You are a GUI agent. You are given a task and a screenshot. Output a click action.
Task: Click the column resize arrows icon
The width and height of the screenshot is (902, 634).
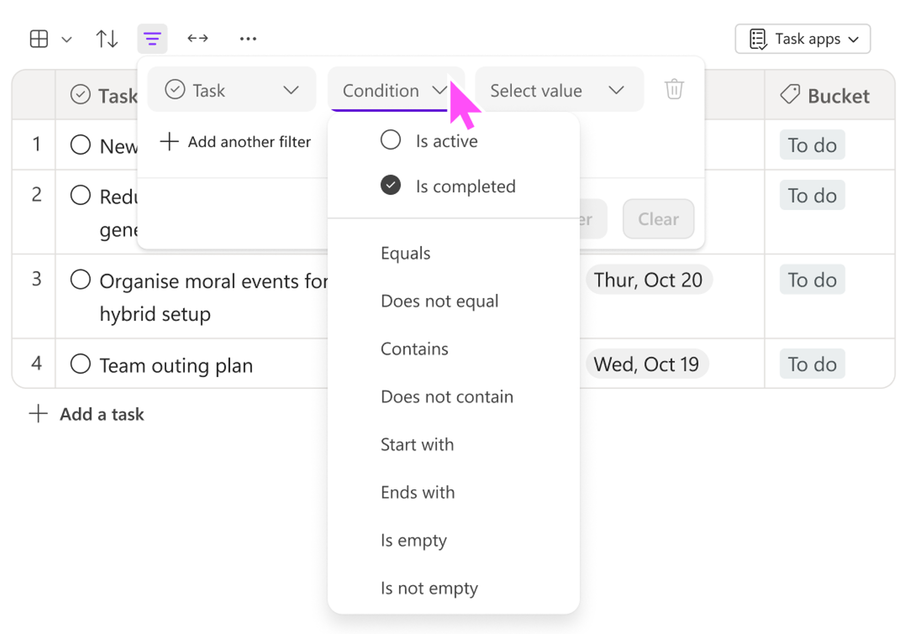197,38
